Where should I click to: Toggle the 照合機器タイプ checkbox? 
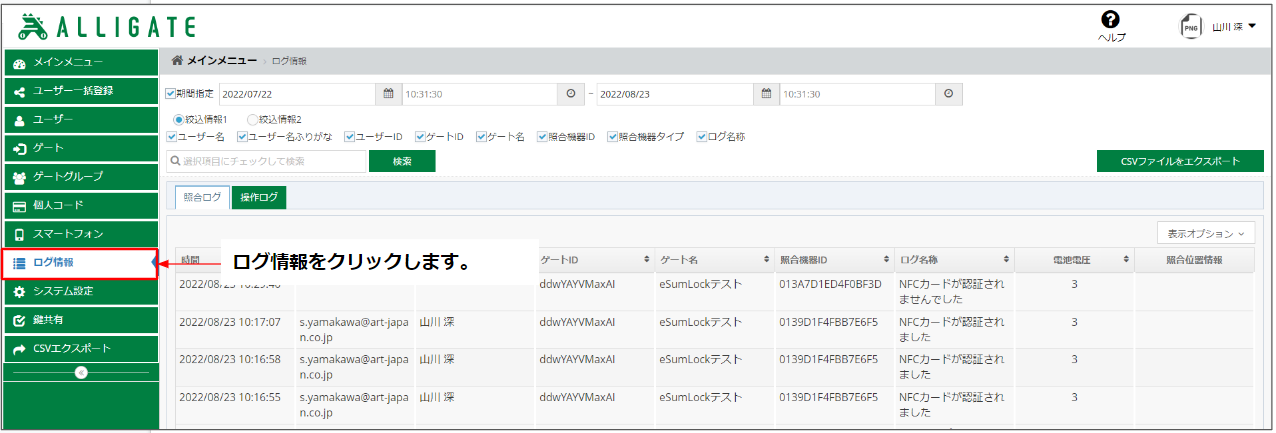[x=612, y=137]
